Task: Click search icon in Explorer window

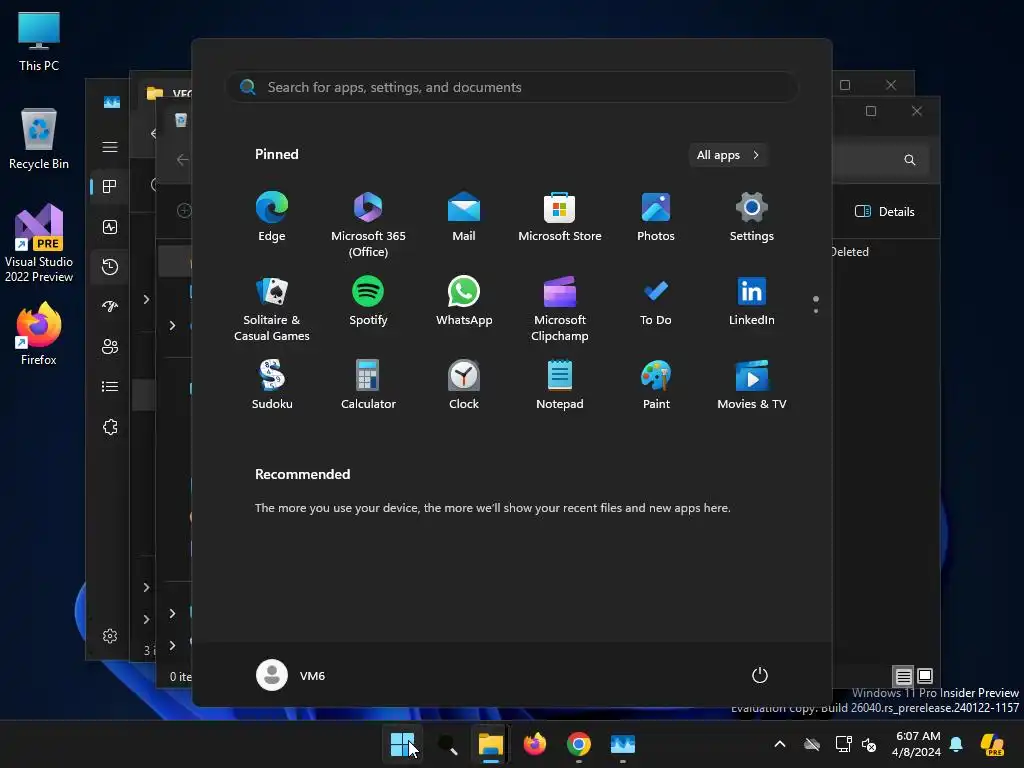Action: 910,160
